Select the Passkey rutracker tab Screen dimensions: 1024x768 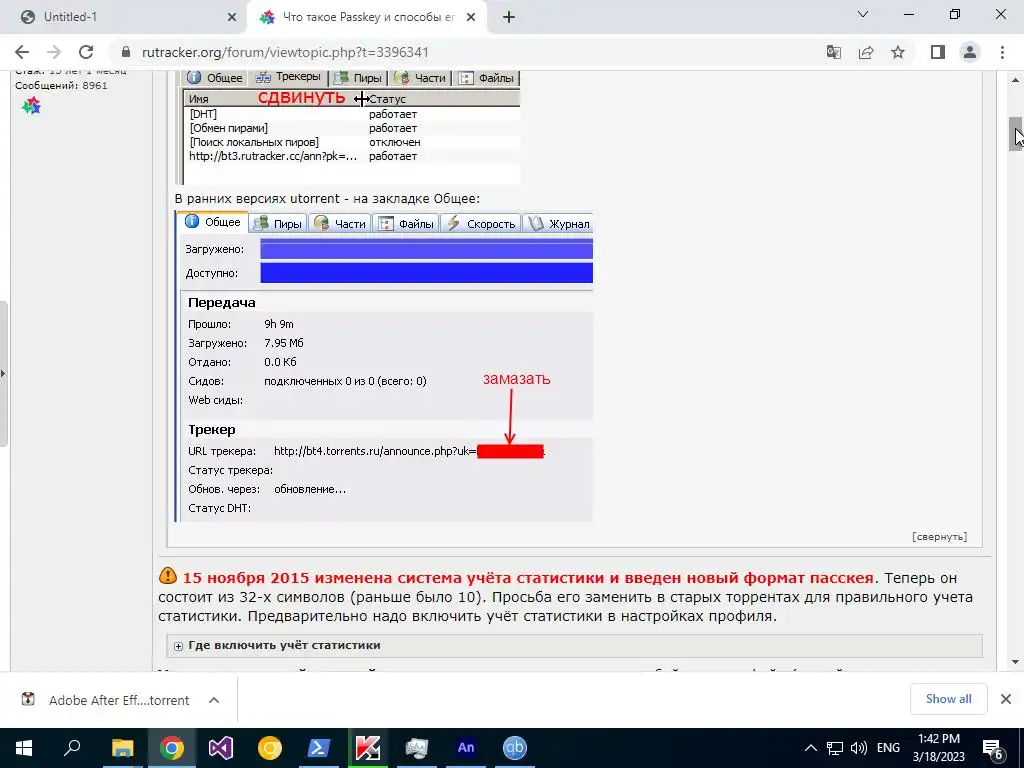pos(368,17)
